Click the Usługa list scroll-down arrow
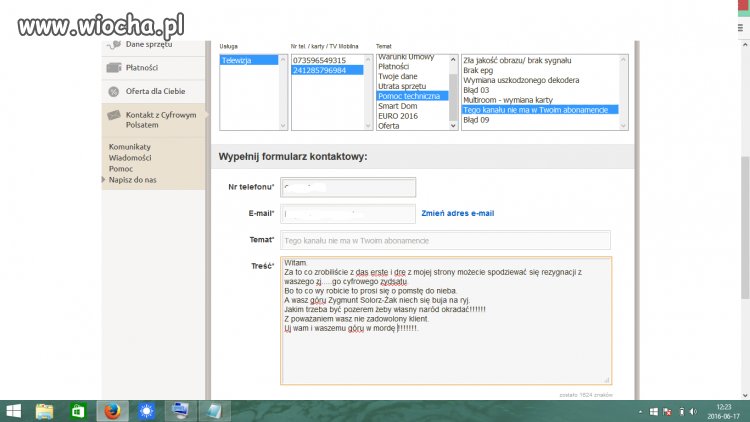This screenshot has width=750, height=422. (x=283, y=126)
